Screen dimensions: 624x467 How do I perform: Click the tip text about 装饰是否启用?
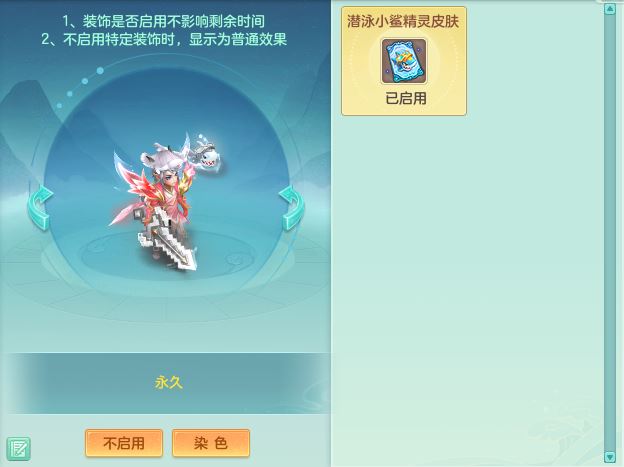[x=164, y=21]
